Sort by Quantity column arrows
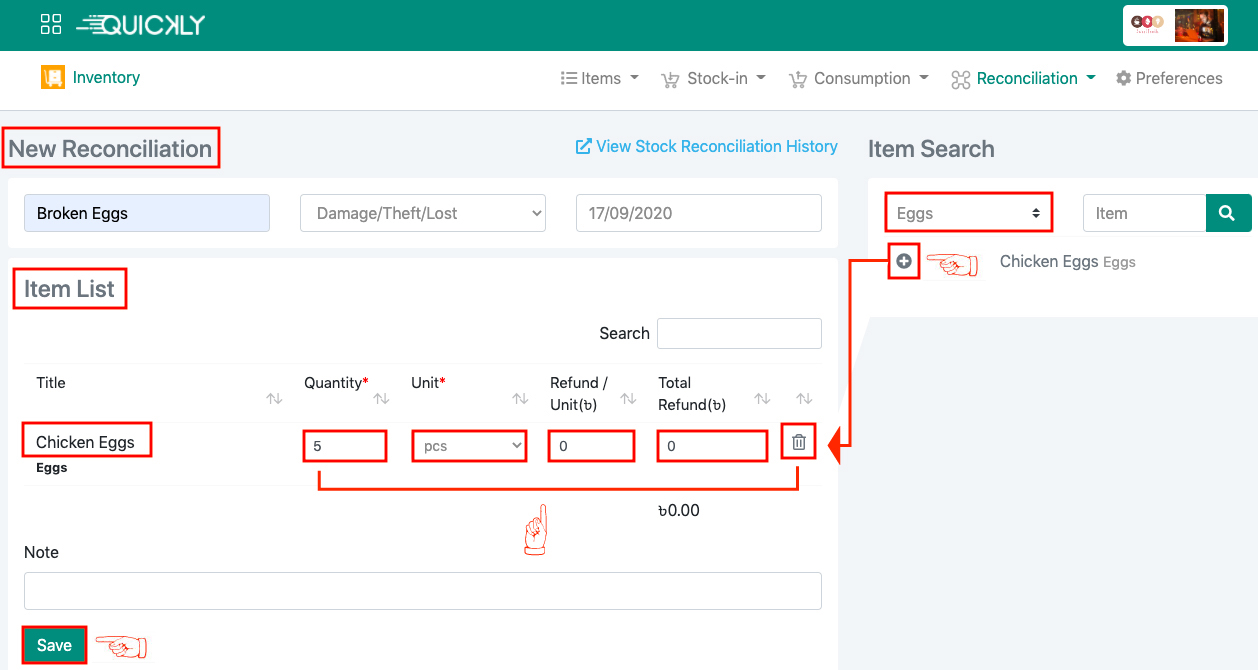The height and width of the screenshot is (670, 1258). coord(381,399)
